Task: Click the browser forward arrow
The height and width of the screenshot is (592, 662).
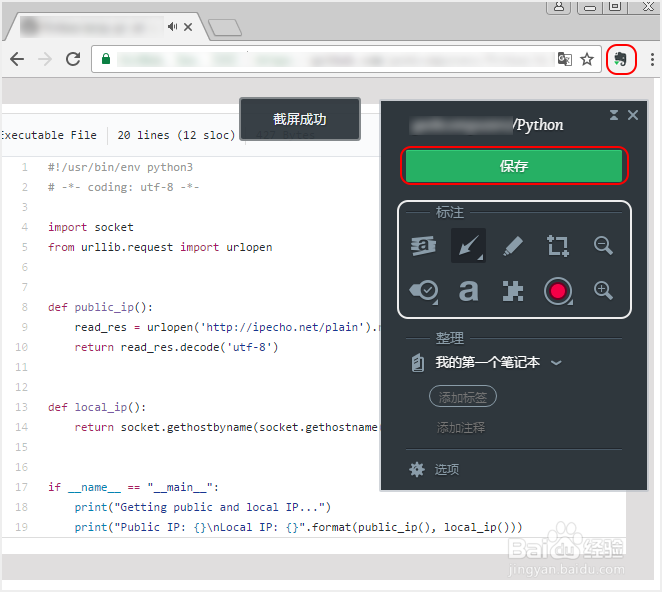Action: click(x=45, y=59)
